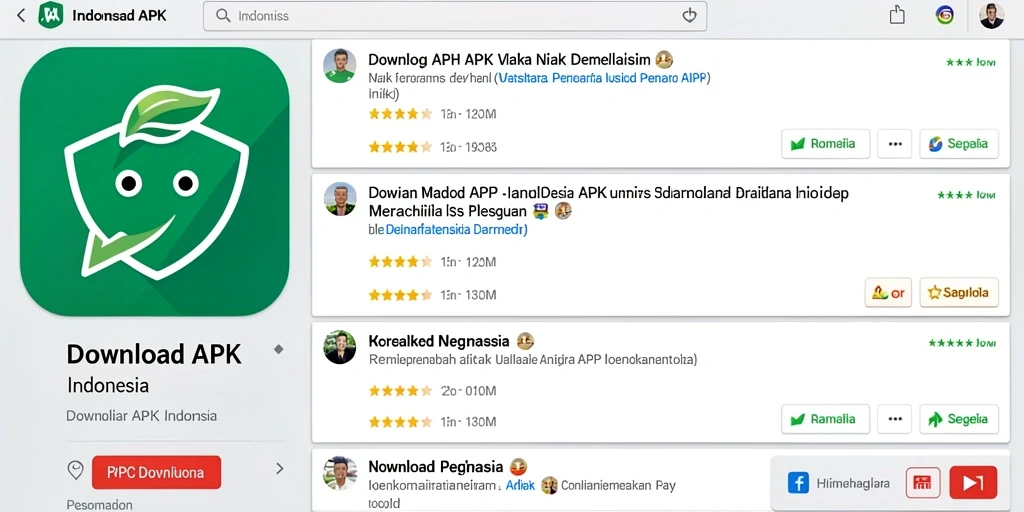Click the emoji after Adiak
This screenshot has width=1024, height=512.
pyautogui.click(x=549, y=485)
